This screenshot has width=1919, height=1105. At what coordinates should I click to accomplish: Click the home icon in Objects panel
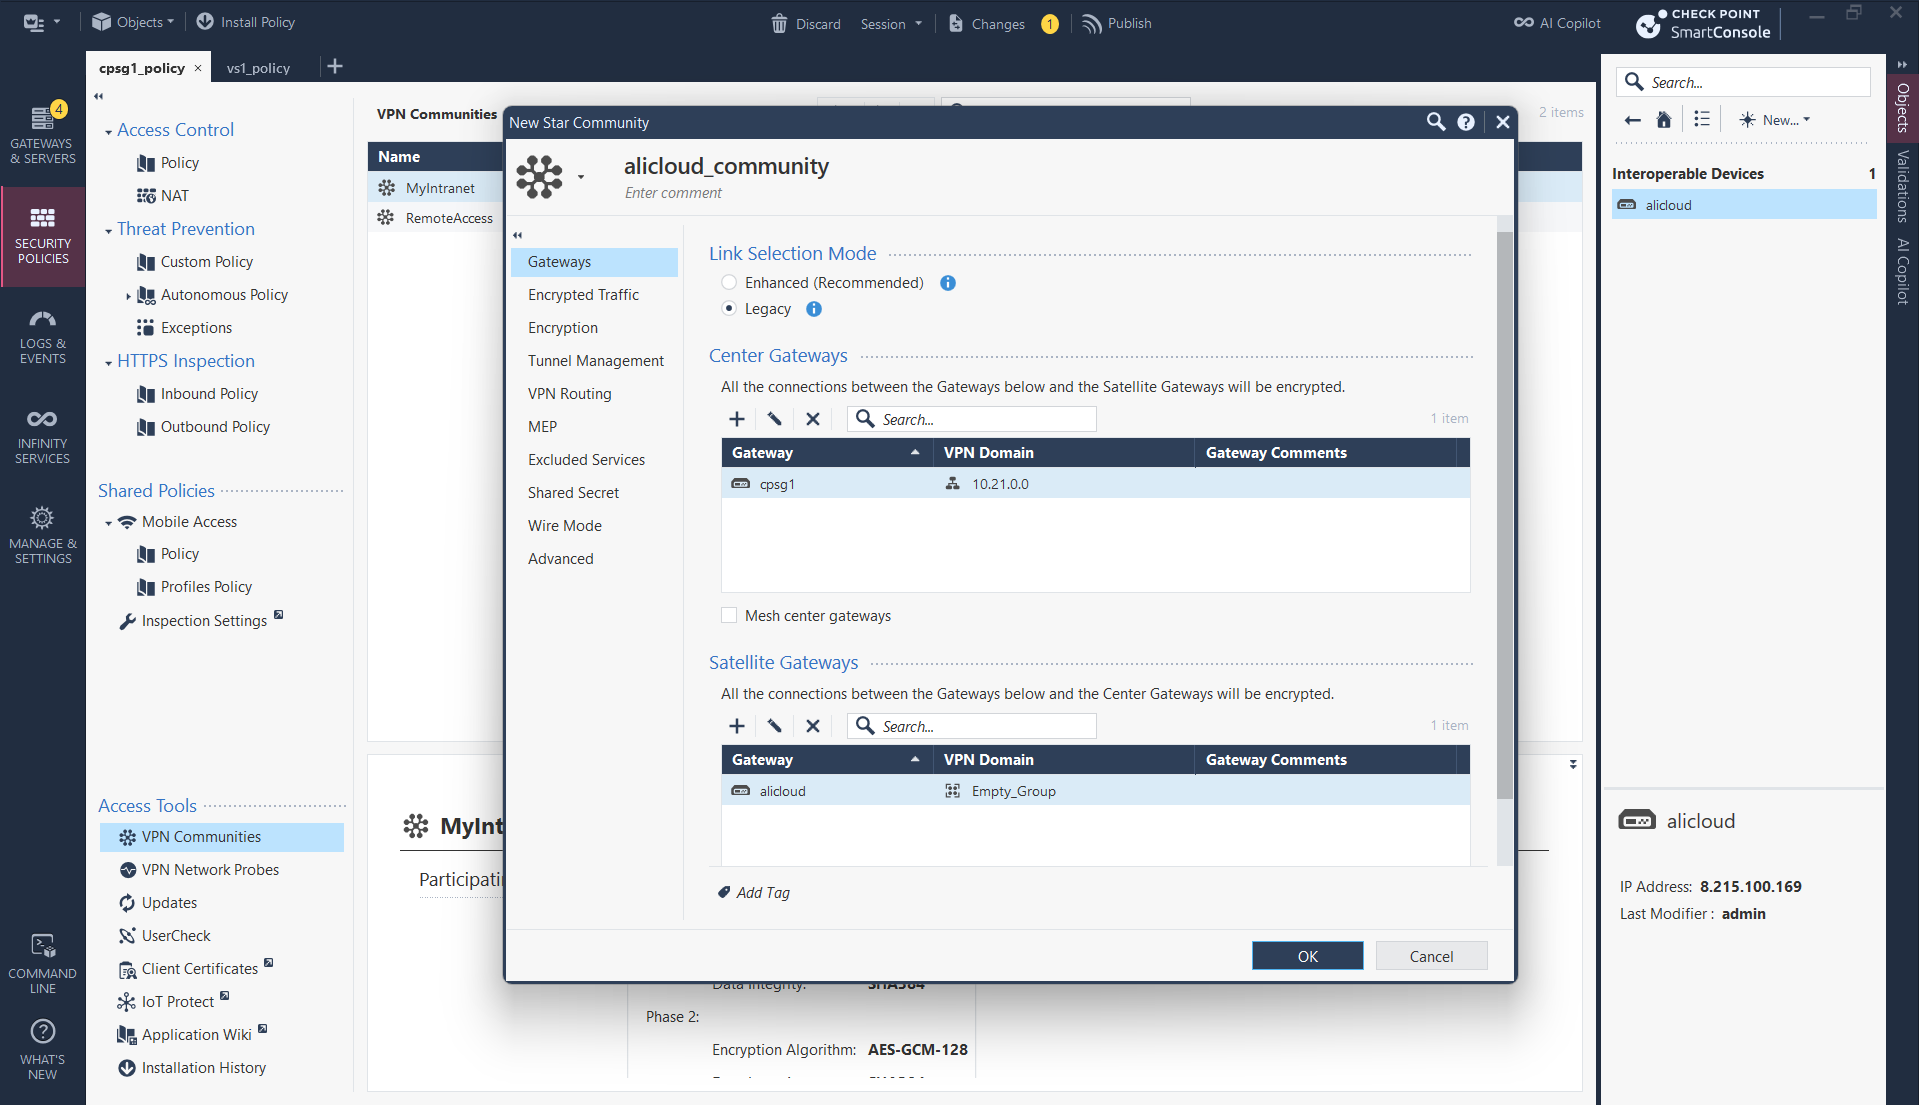pos(1664,120)
